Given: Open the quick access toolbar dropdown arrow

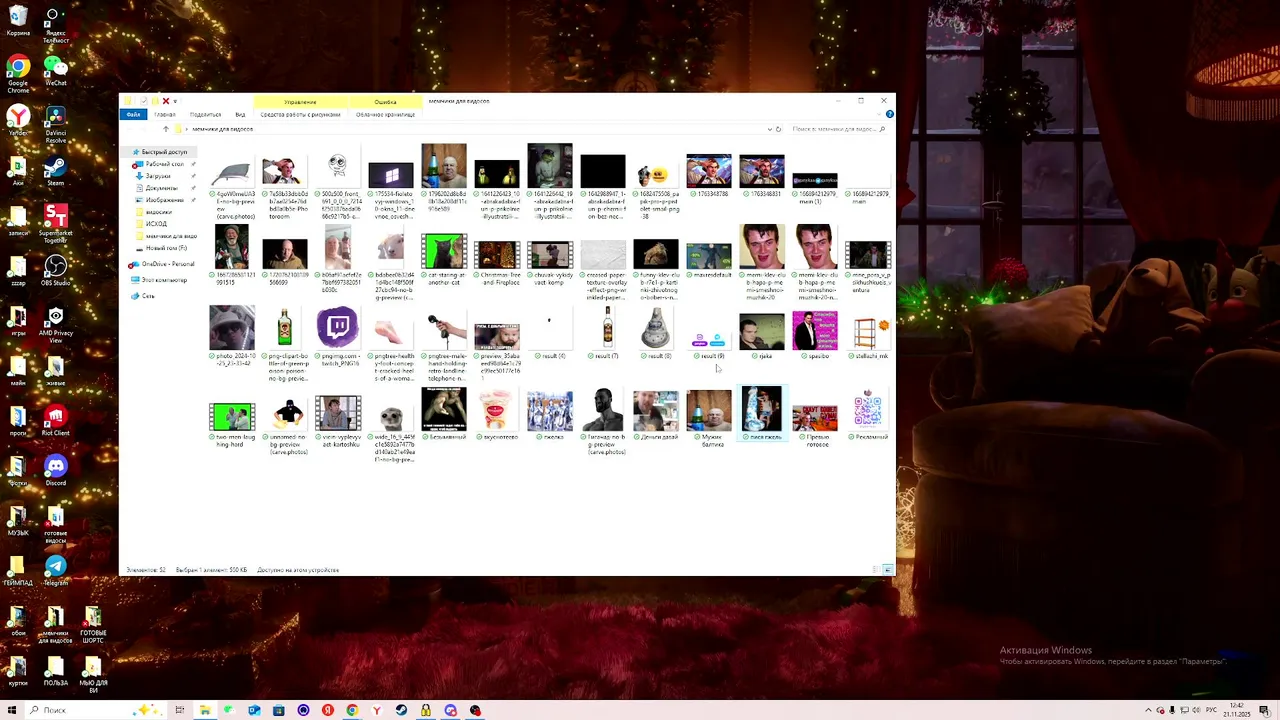Looking at the screenshot, I should point(175,101).
